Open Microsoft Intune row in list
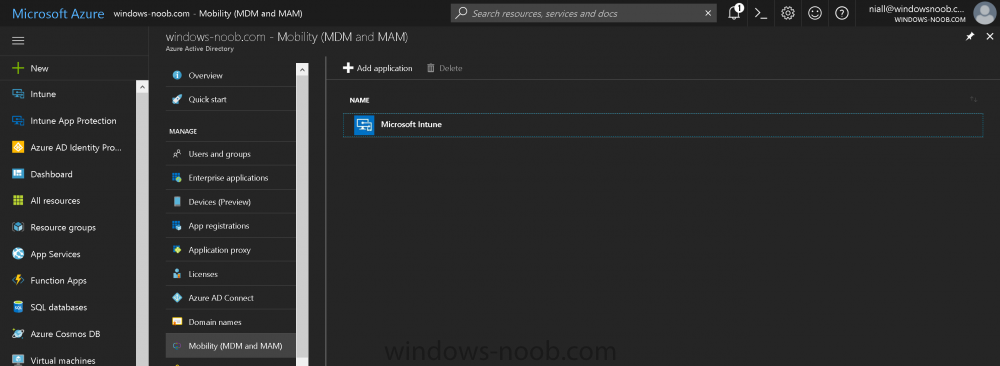Screen dimensions: 1000x366 pos(663,125)
